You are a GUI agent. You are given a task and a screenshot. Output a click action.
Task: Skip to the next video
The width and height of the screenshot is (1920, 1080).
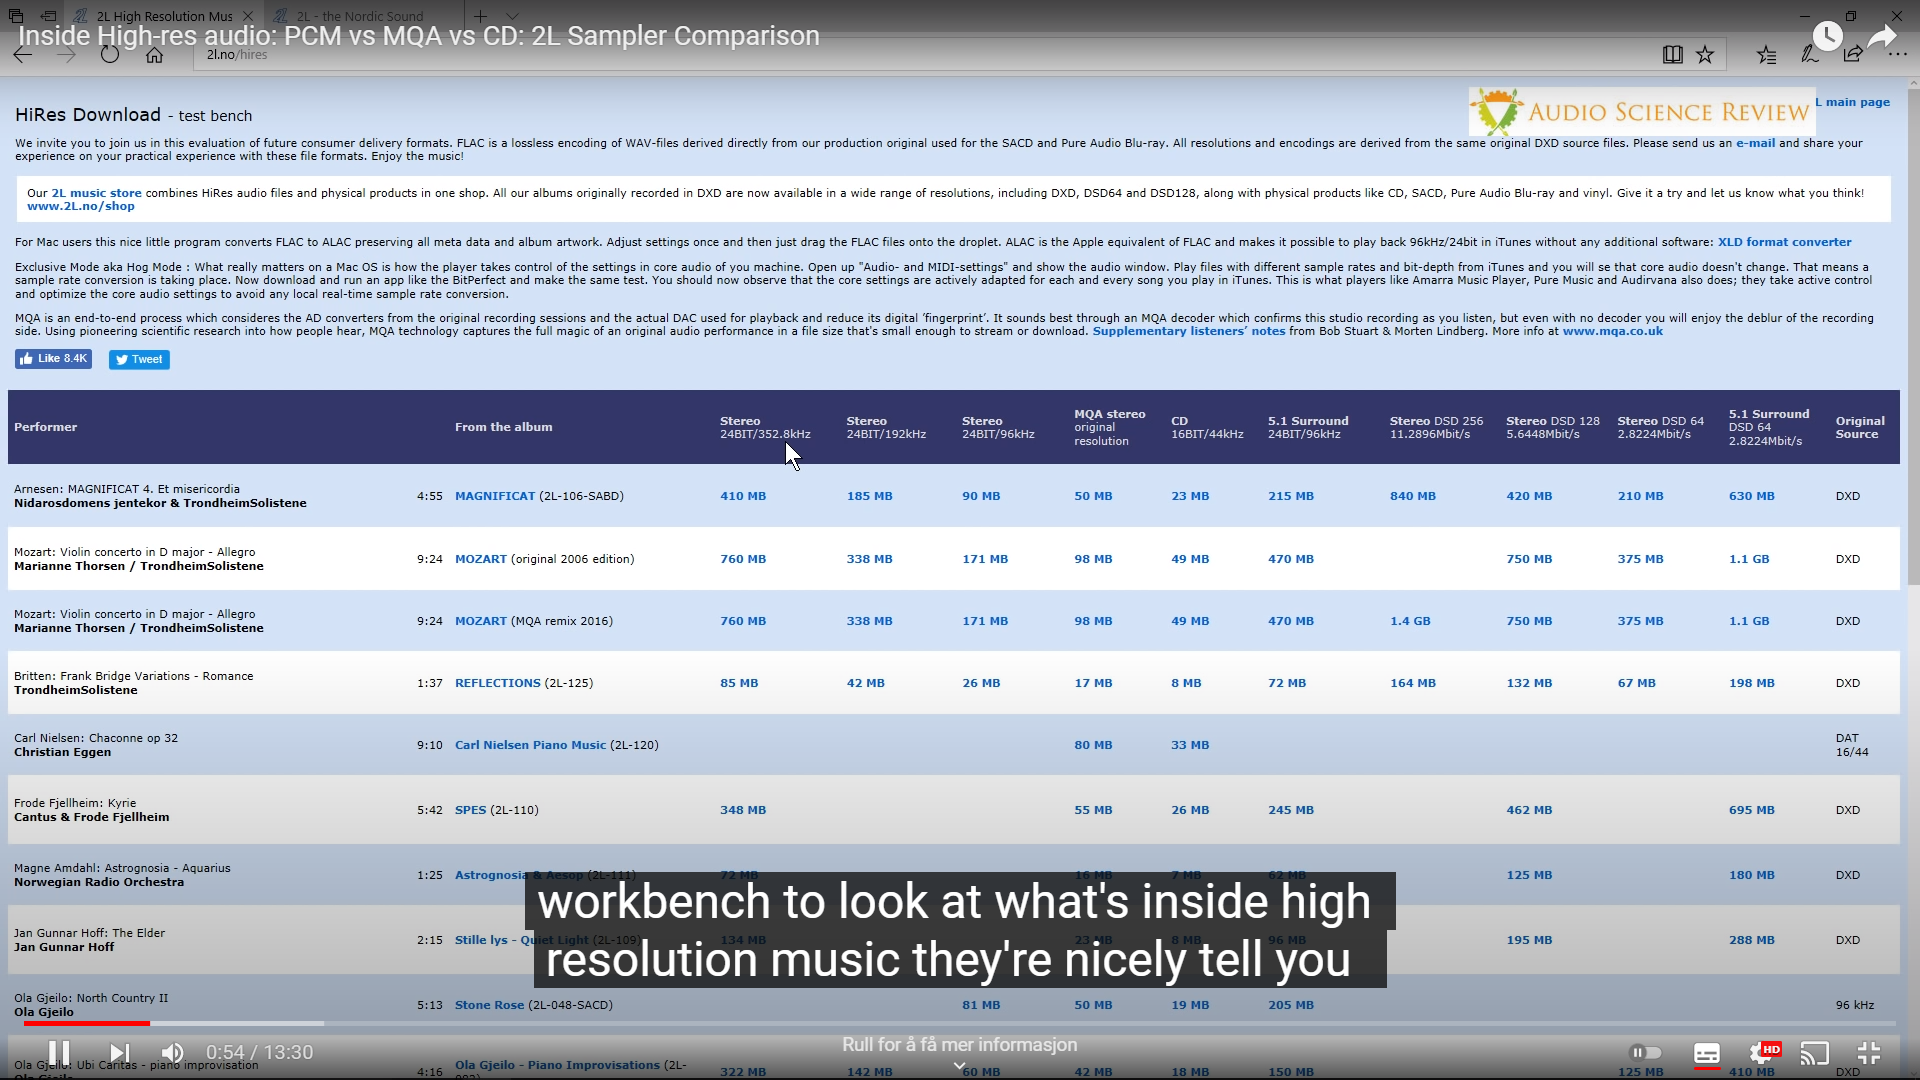(119, 1052)
